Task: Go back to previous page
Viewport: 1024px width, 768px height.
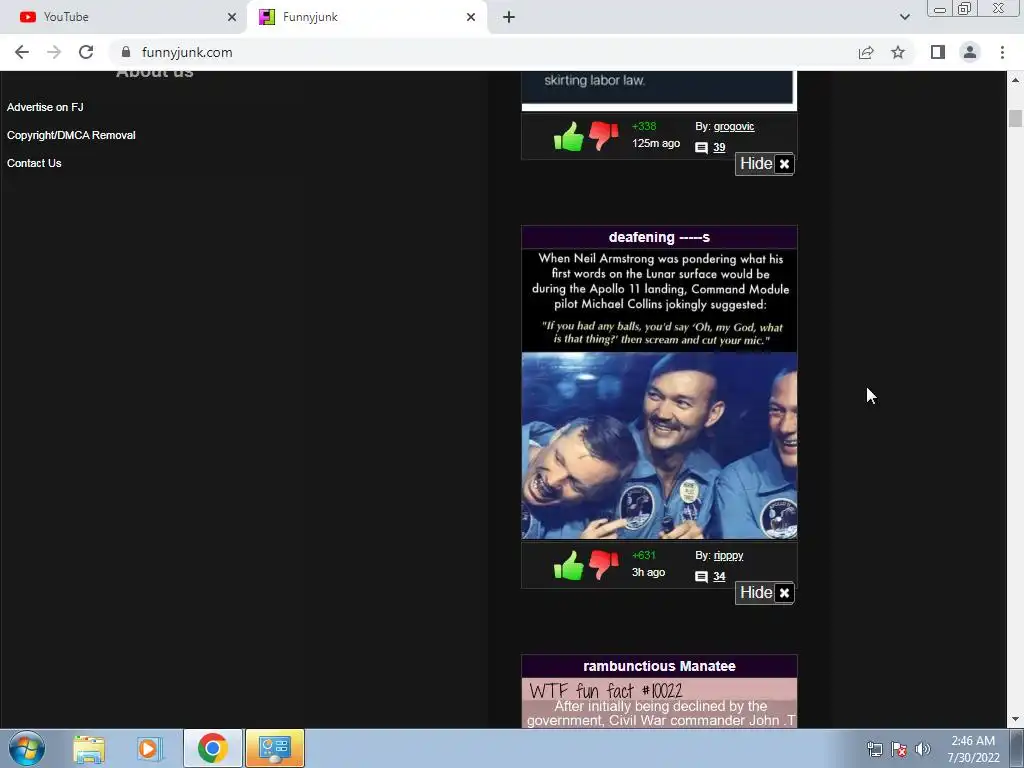Action: (22, 52)
